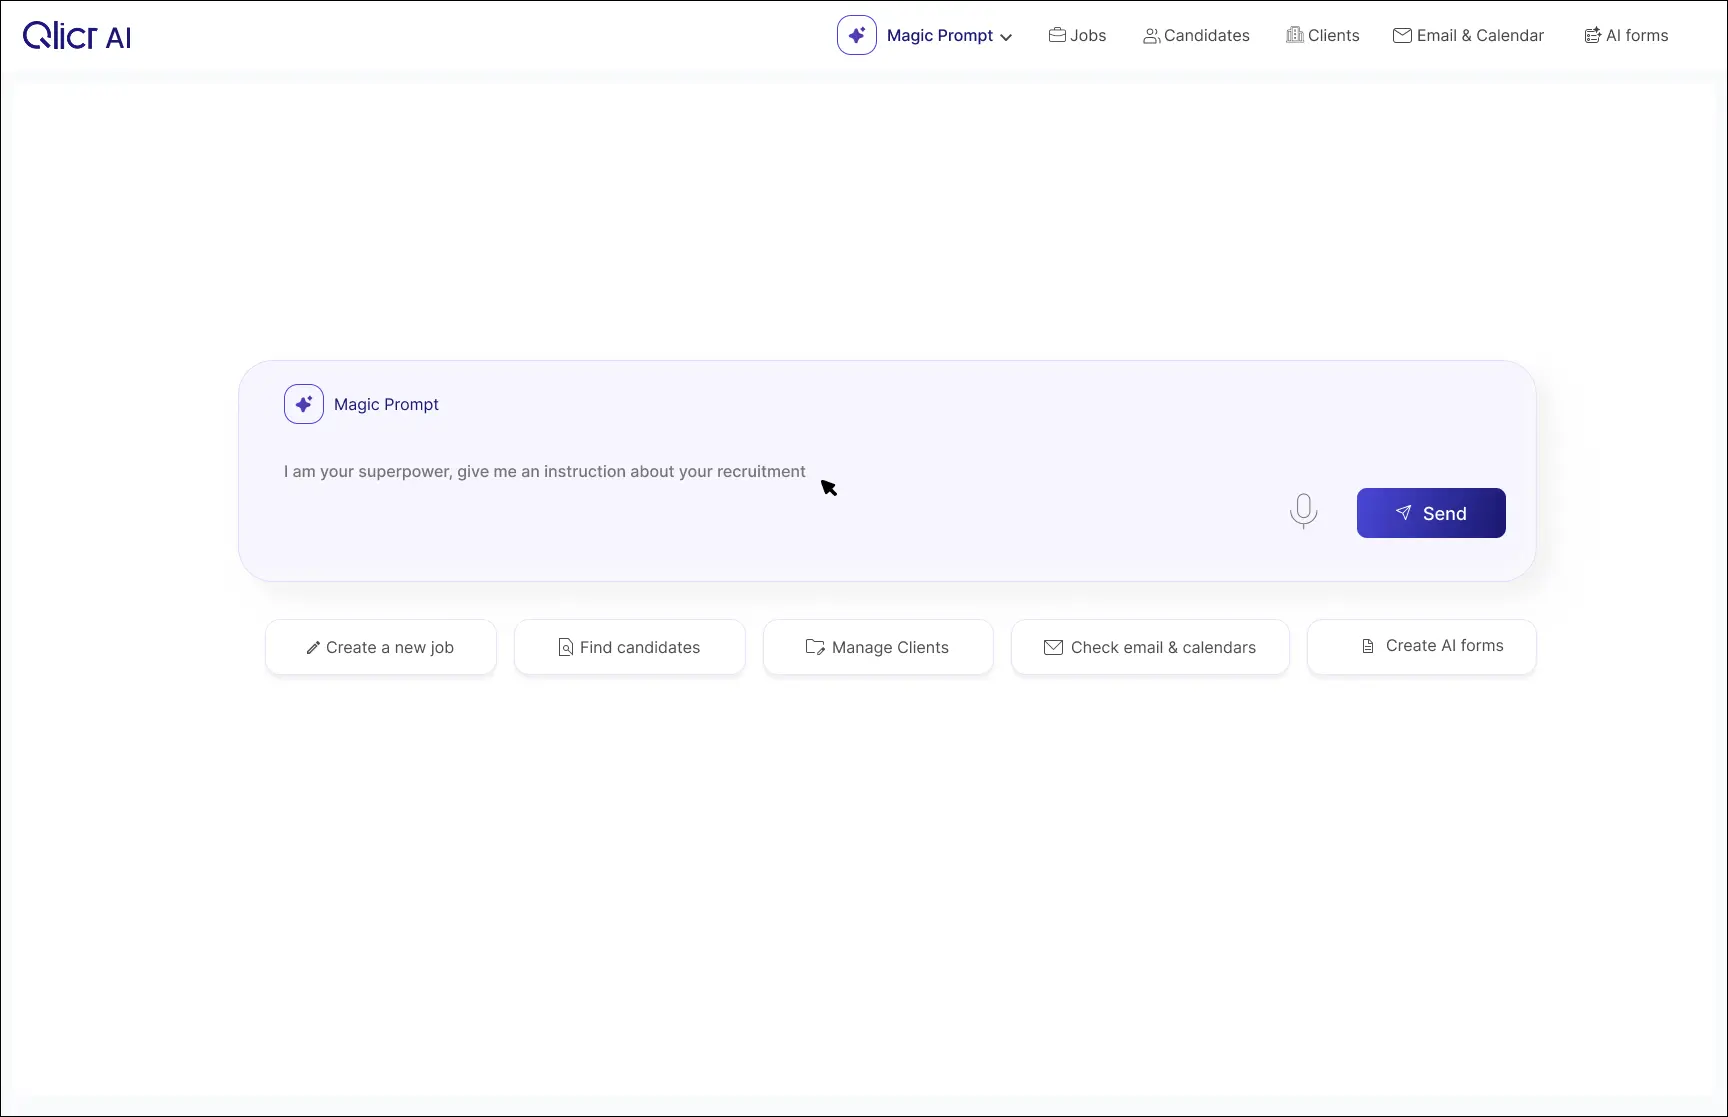The height and width of the screenshot is (1117, 1728).
Task: Select the Create AI forms shortcut
Action: tap(1421, 647)
